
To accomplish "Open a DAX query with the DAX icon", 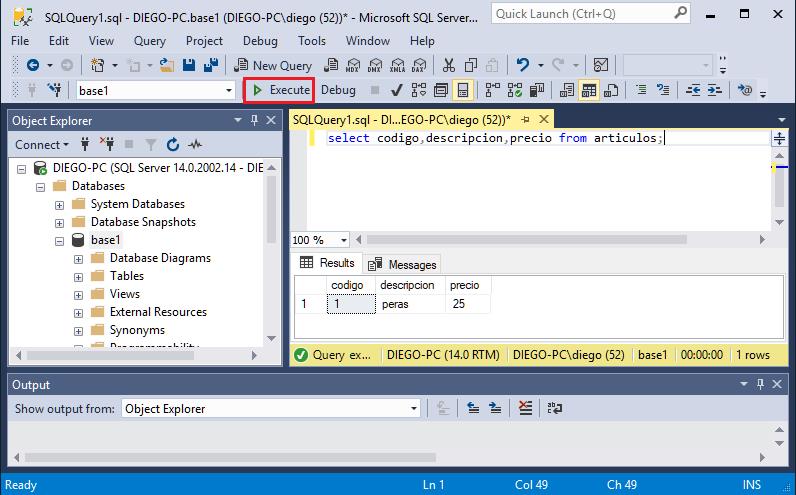I will [419, 65].
